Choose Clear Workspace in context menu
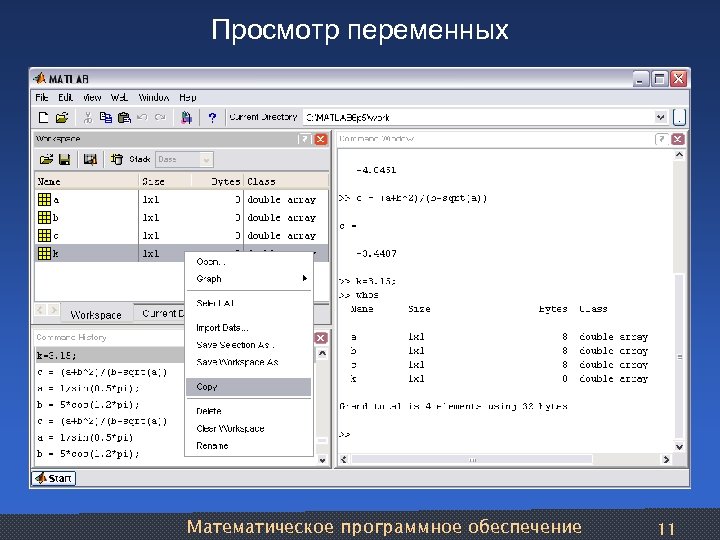Viewport: 720px width, 540px height. tap(248, 428)
